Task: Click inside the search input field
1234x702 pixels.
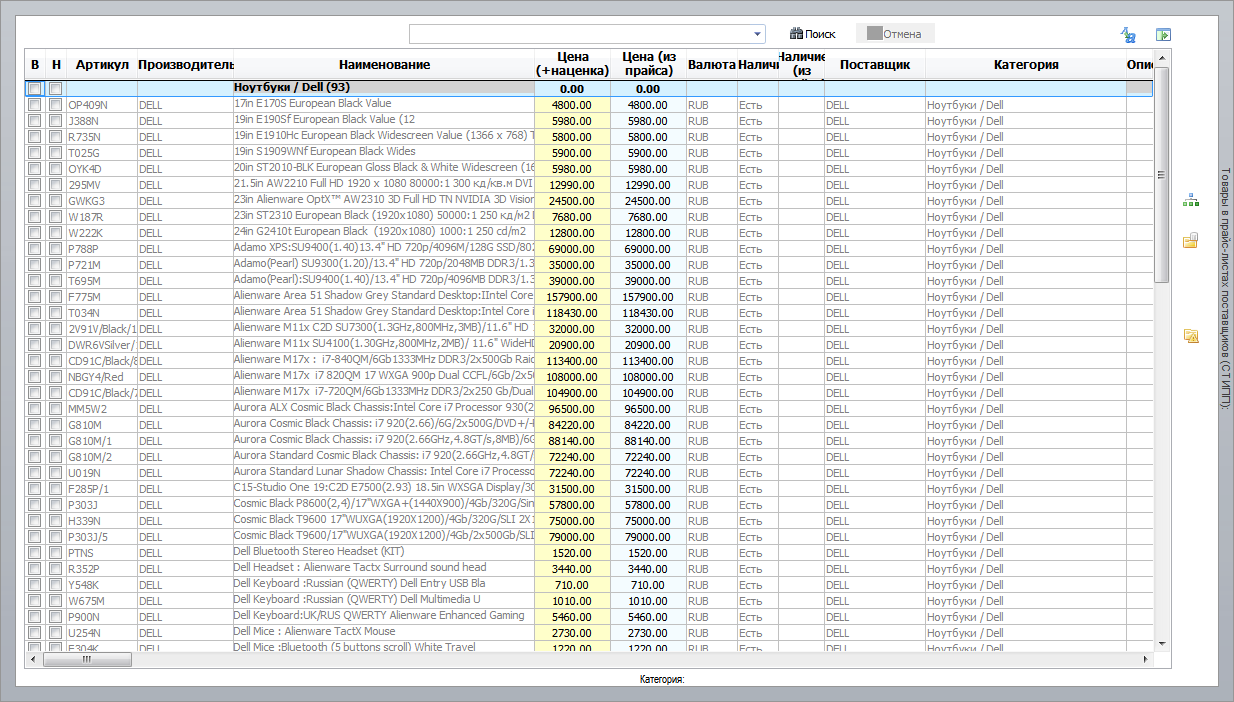Action: coord(581,34)
